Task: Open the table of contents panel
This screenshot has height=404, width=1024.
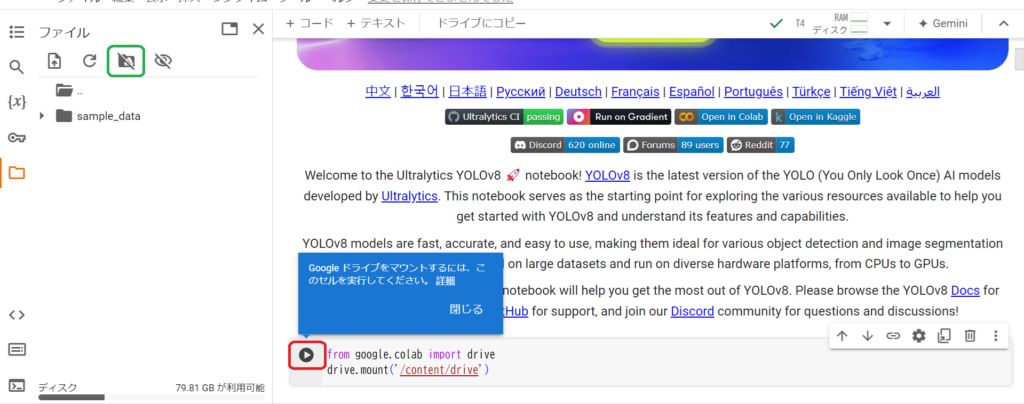Action: coord(16,32)
